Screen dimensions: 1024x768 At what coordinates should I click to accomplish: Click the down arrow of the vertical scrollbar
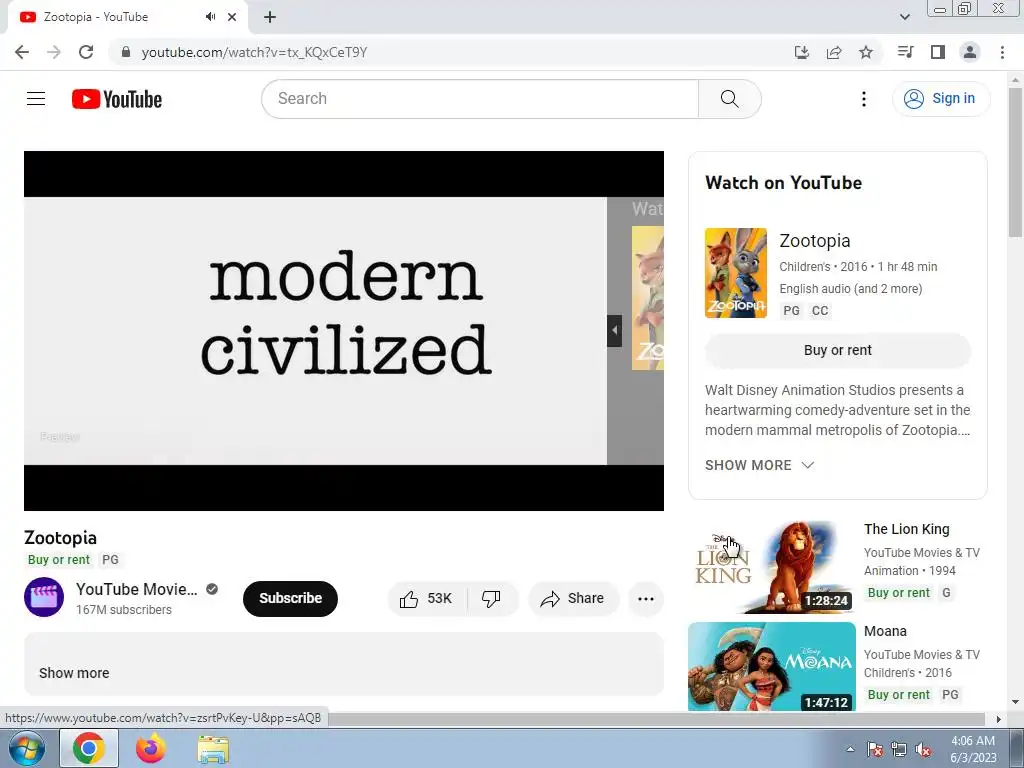1015,702
